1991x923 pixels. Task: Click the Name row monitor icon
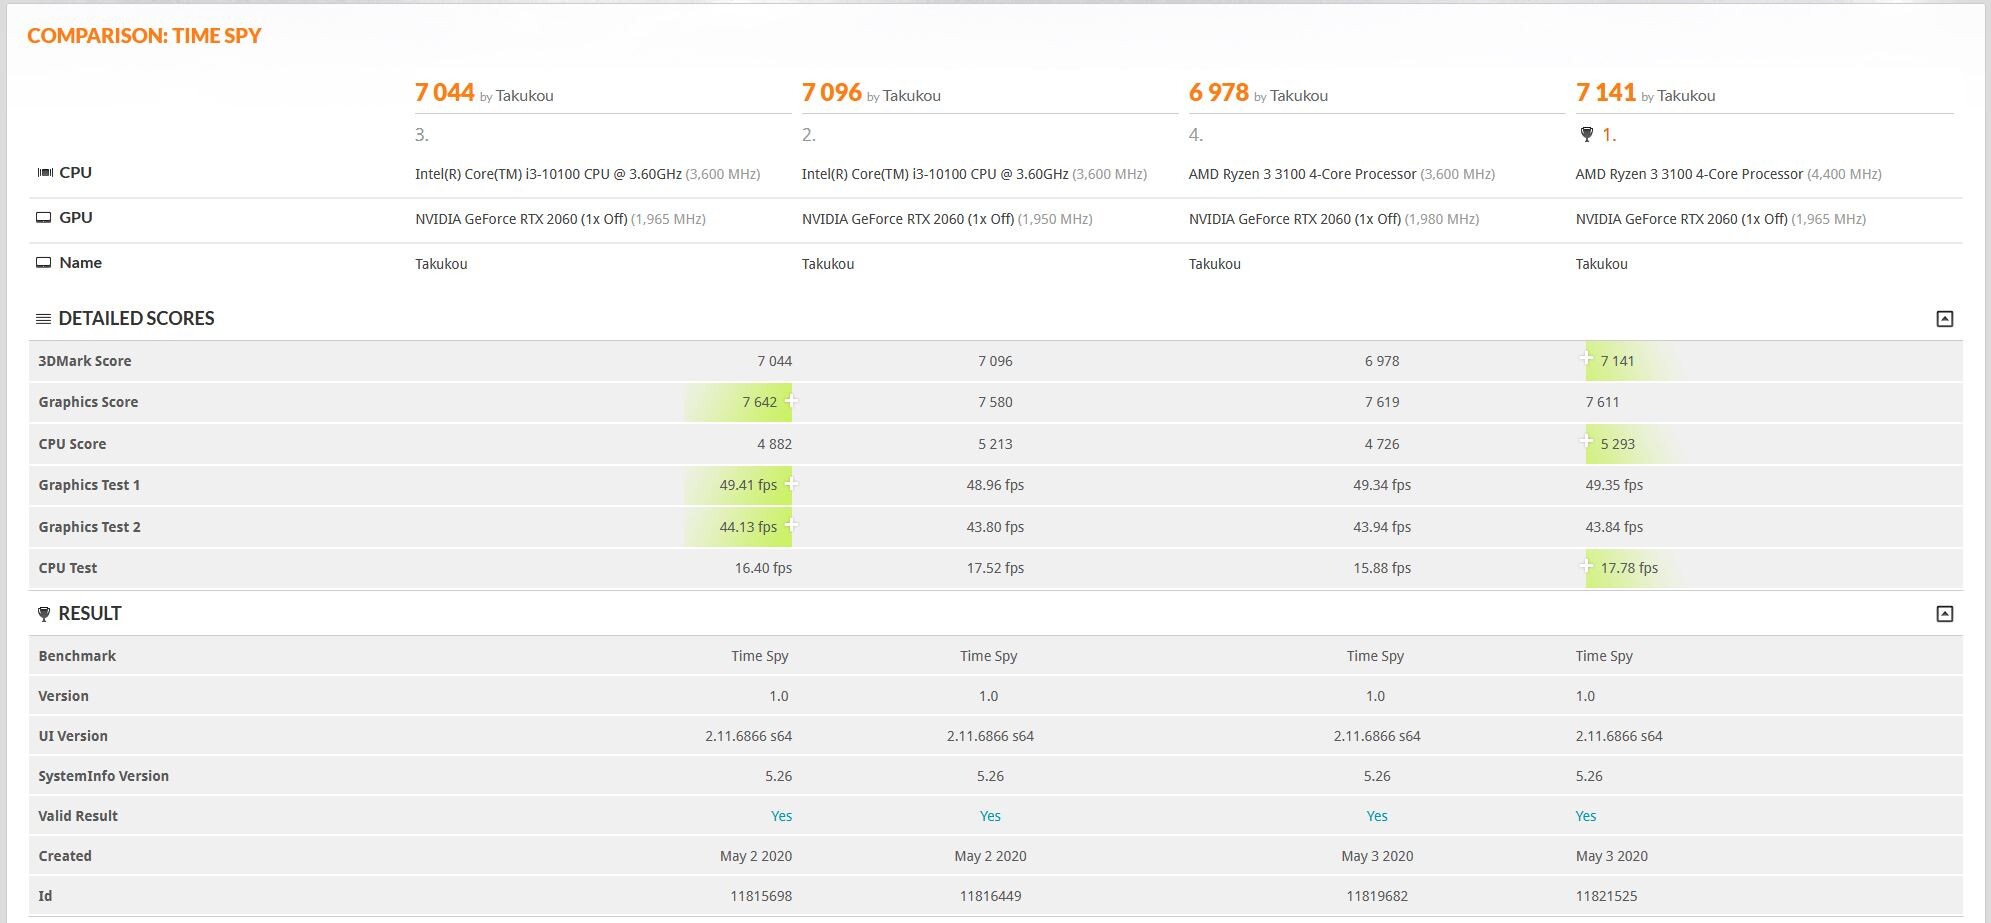44,263
